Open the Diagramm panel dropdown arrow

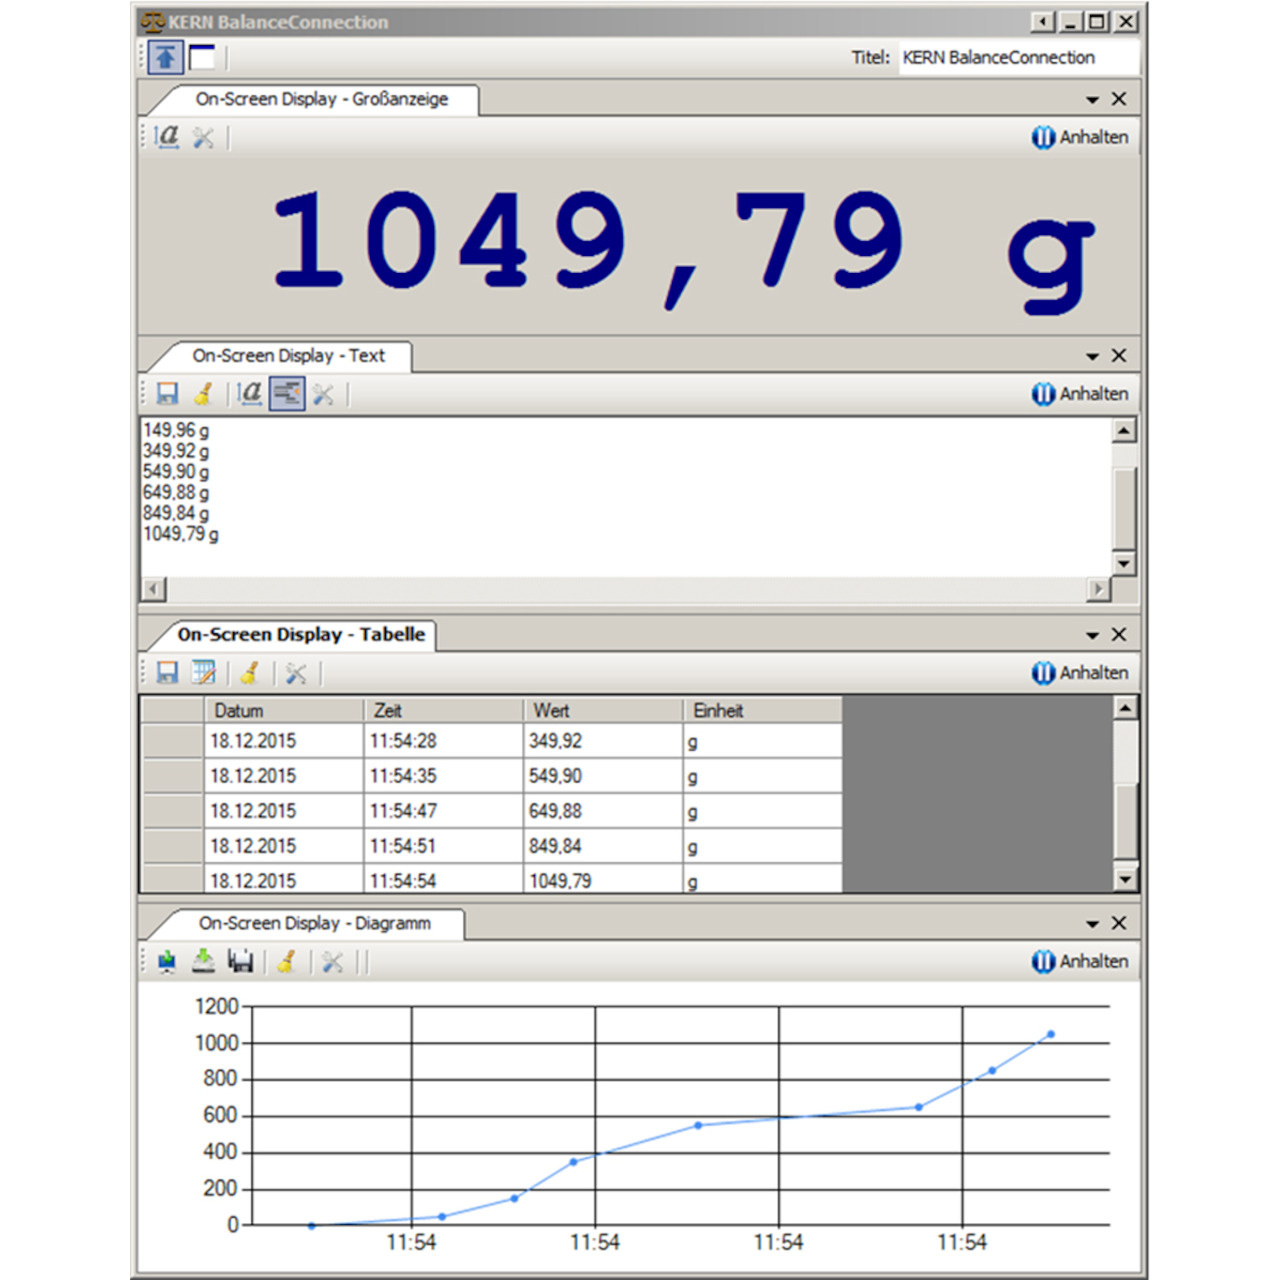[x=1091, y=922]
